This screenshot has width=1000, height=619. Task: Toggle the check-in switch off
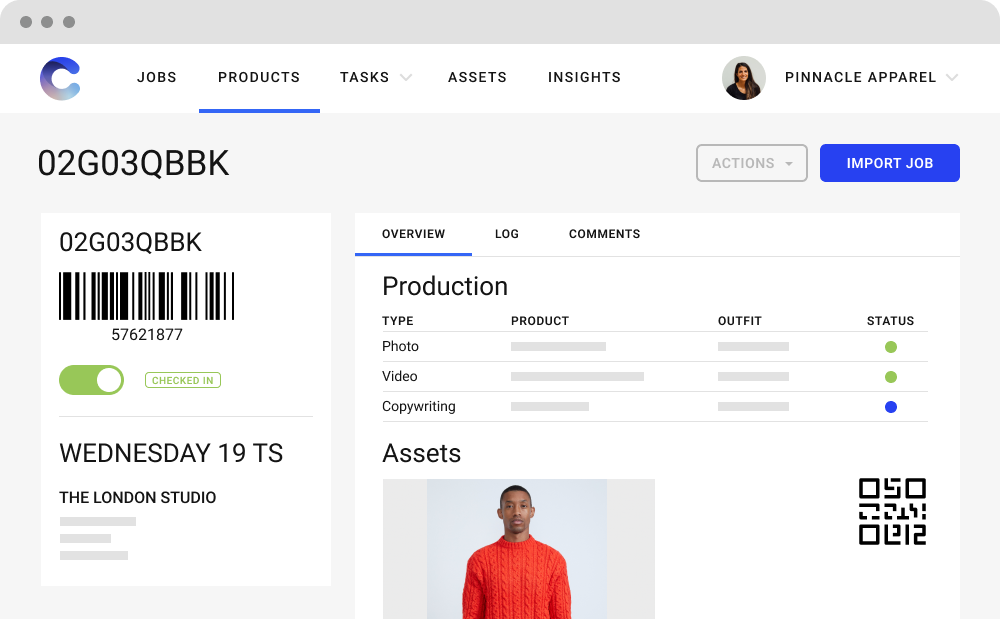click(x=91, y=380)
